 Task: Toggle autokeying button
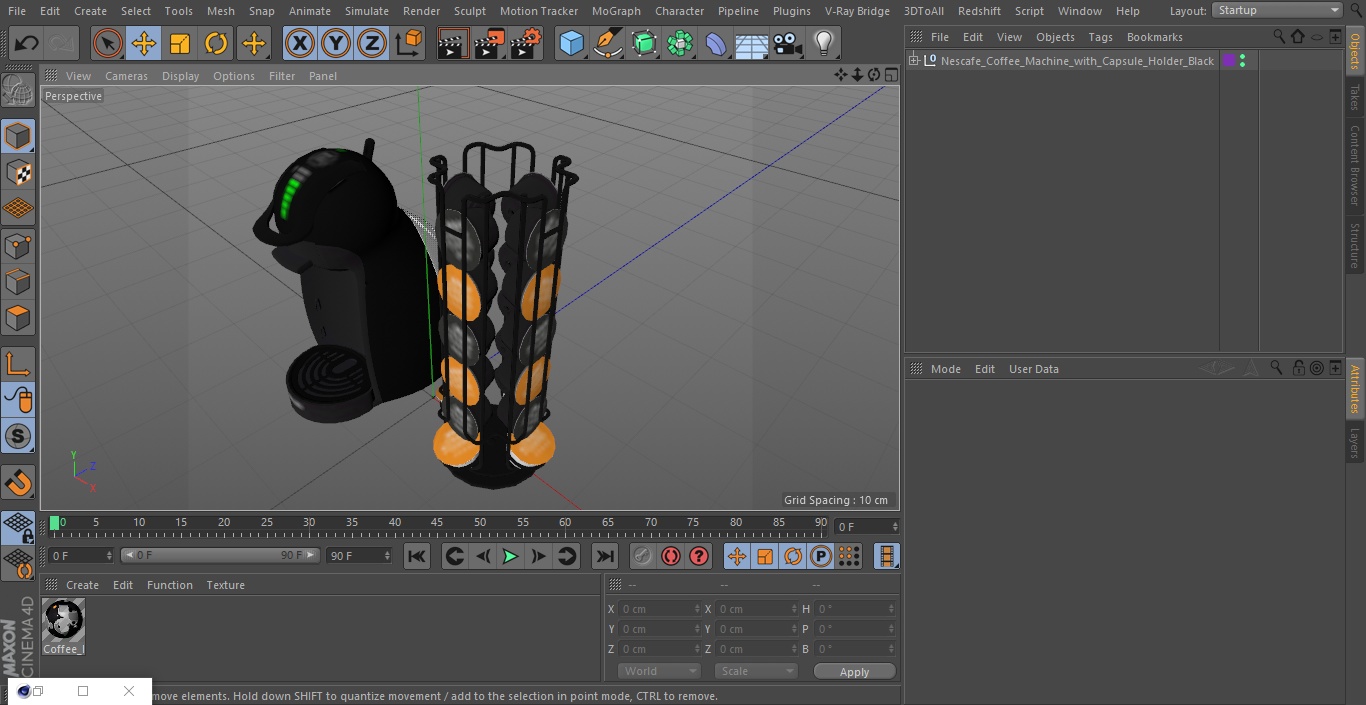coord(671,556)
